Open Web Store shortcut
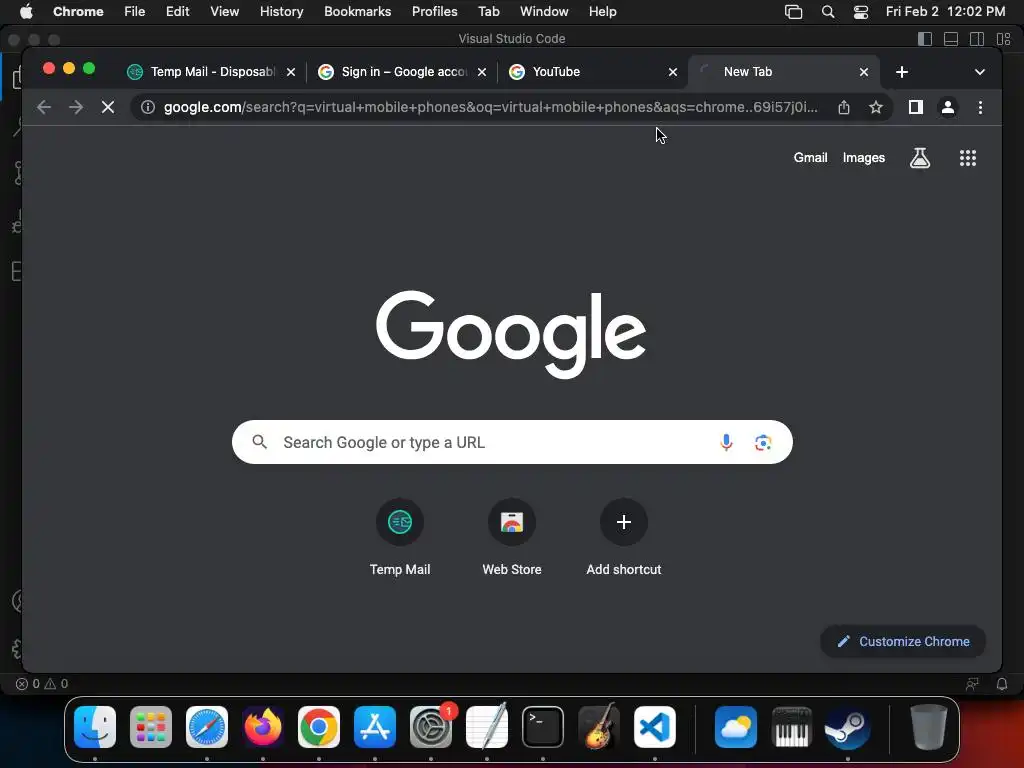Viewport: 1024px width, 768px height. 511,537
